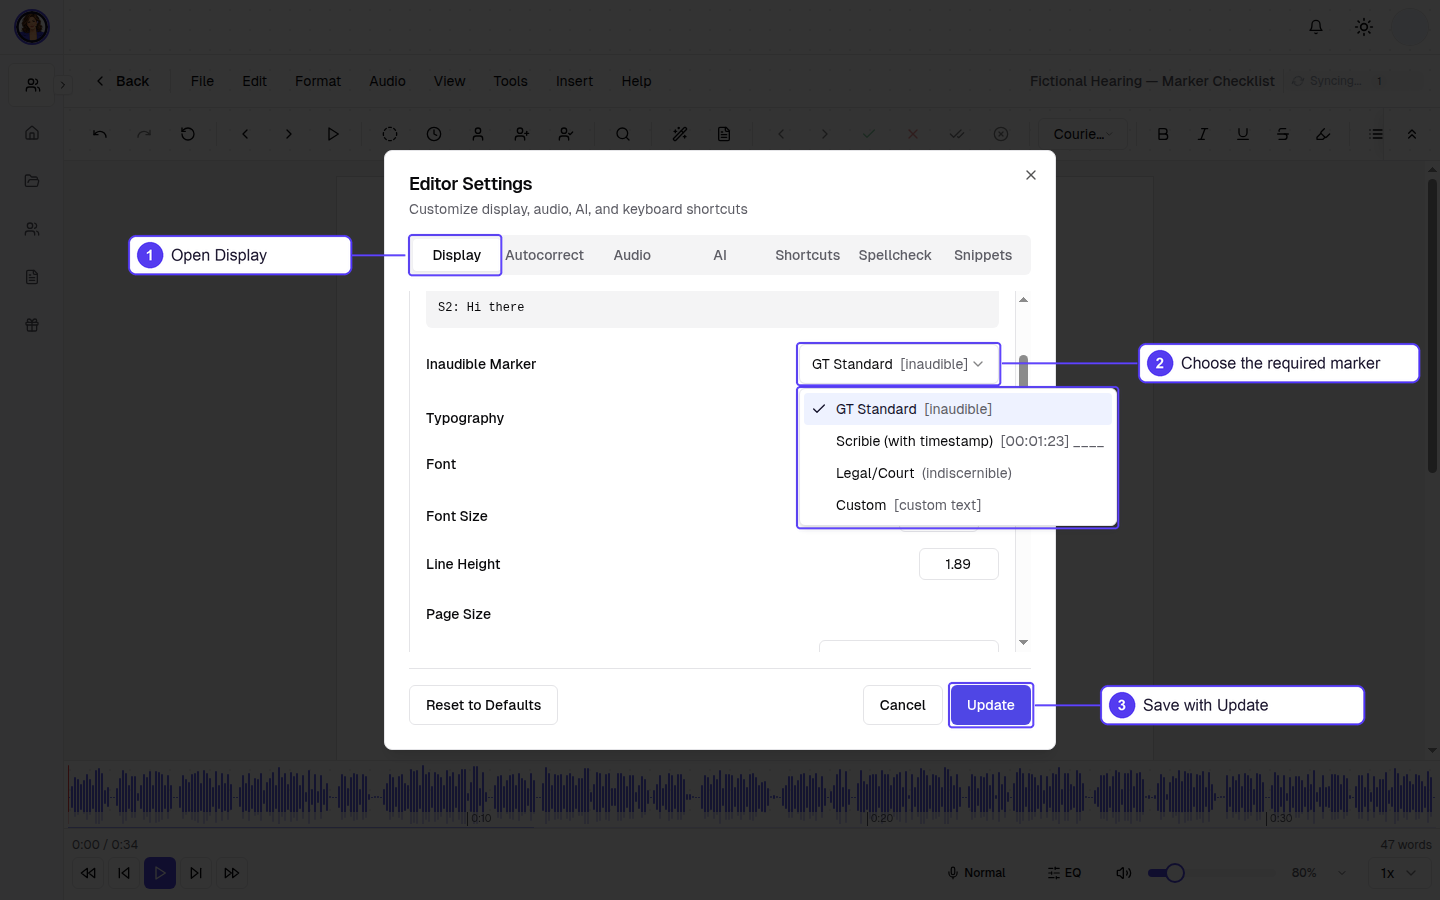Click the highlighter icon in toolbar
The width and height of the screenshot is (1440, 900).
1323,134
